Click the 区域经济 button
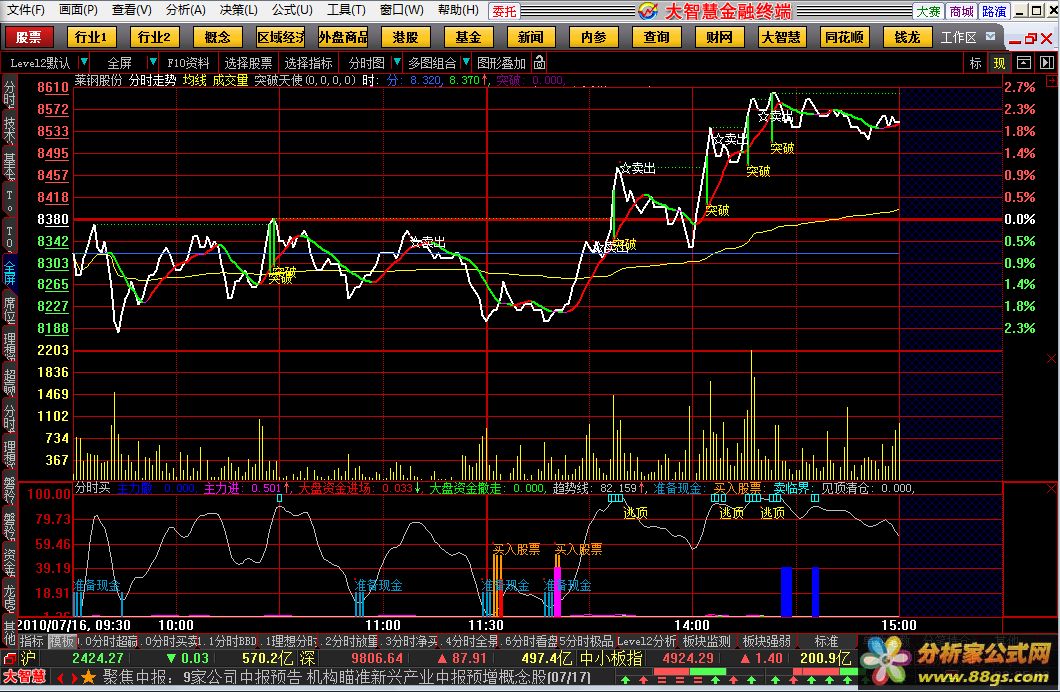The height and width of the screenshot is (692, 1060). pos(281,37)
